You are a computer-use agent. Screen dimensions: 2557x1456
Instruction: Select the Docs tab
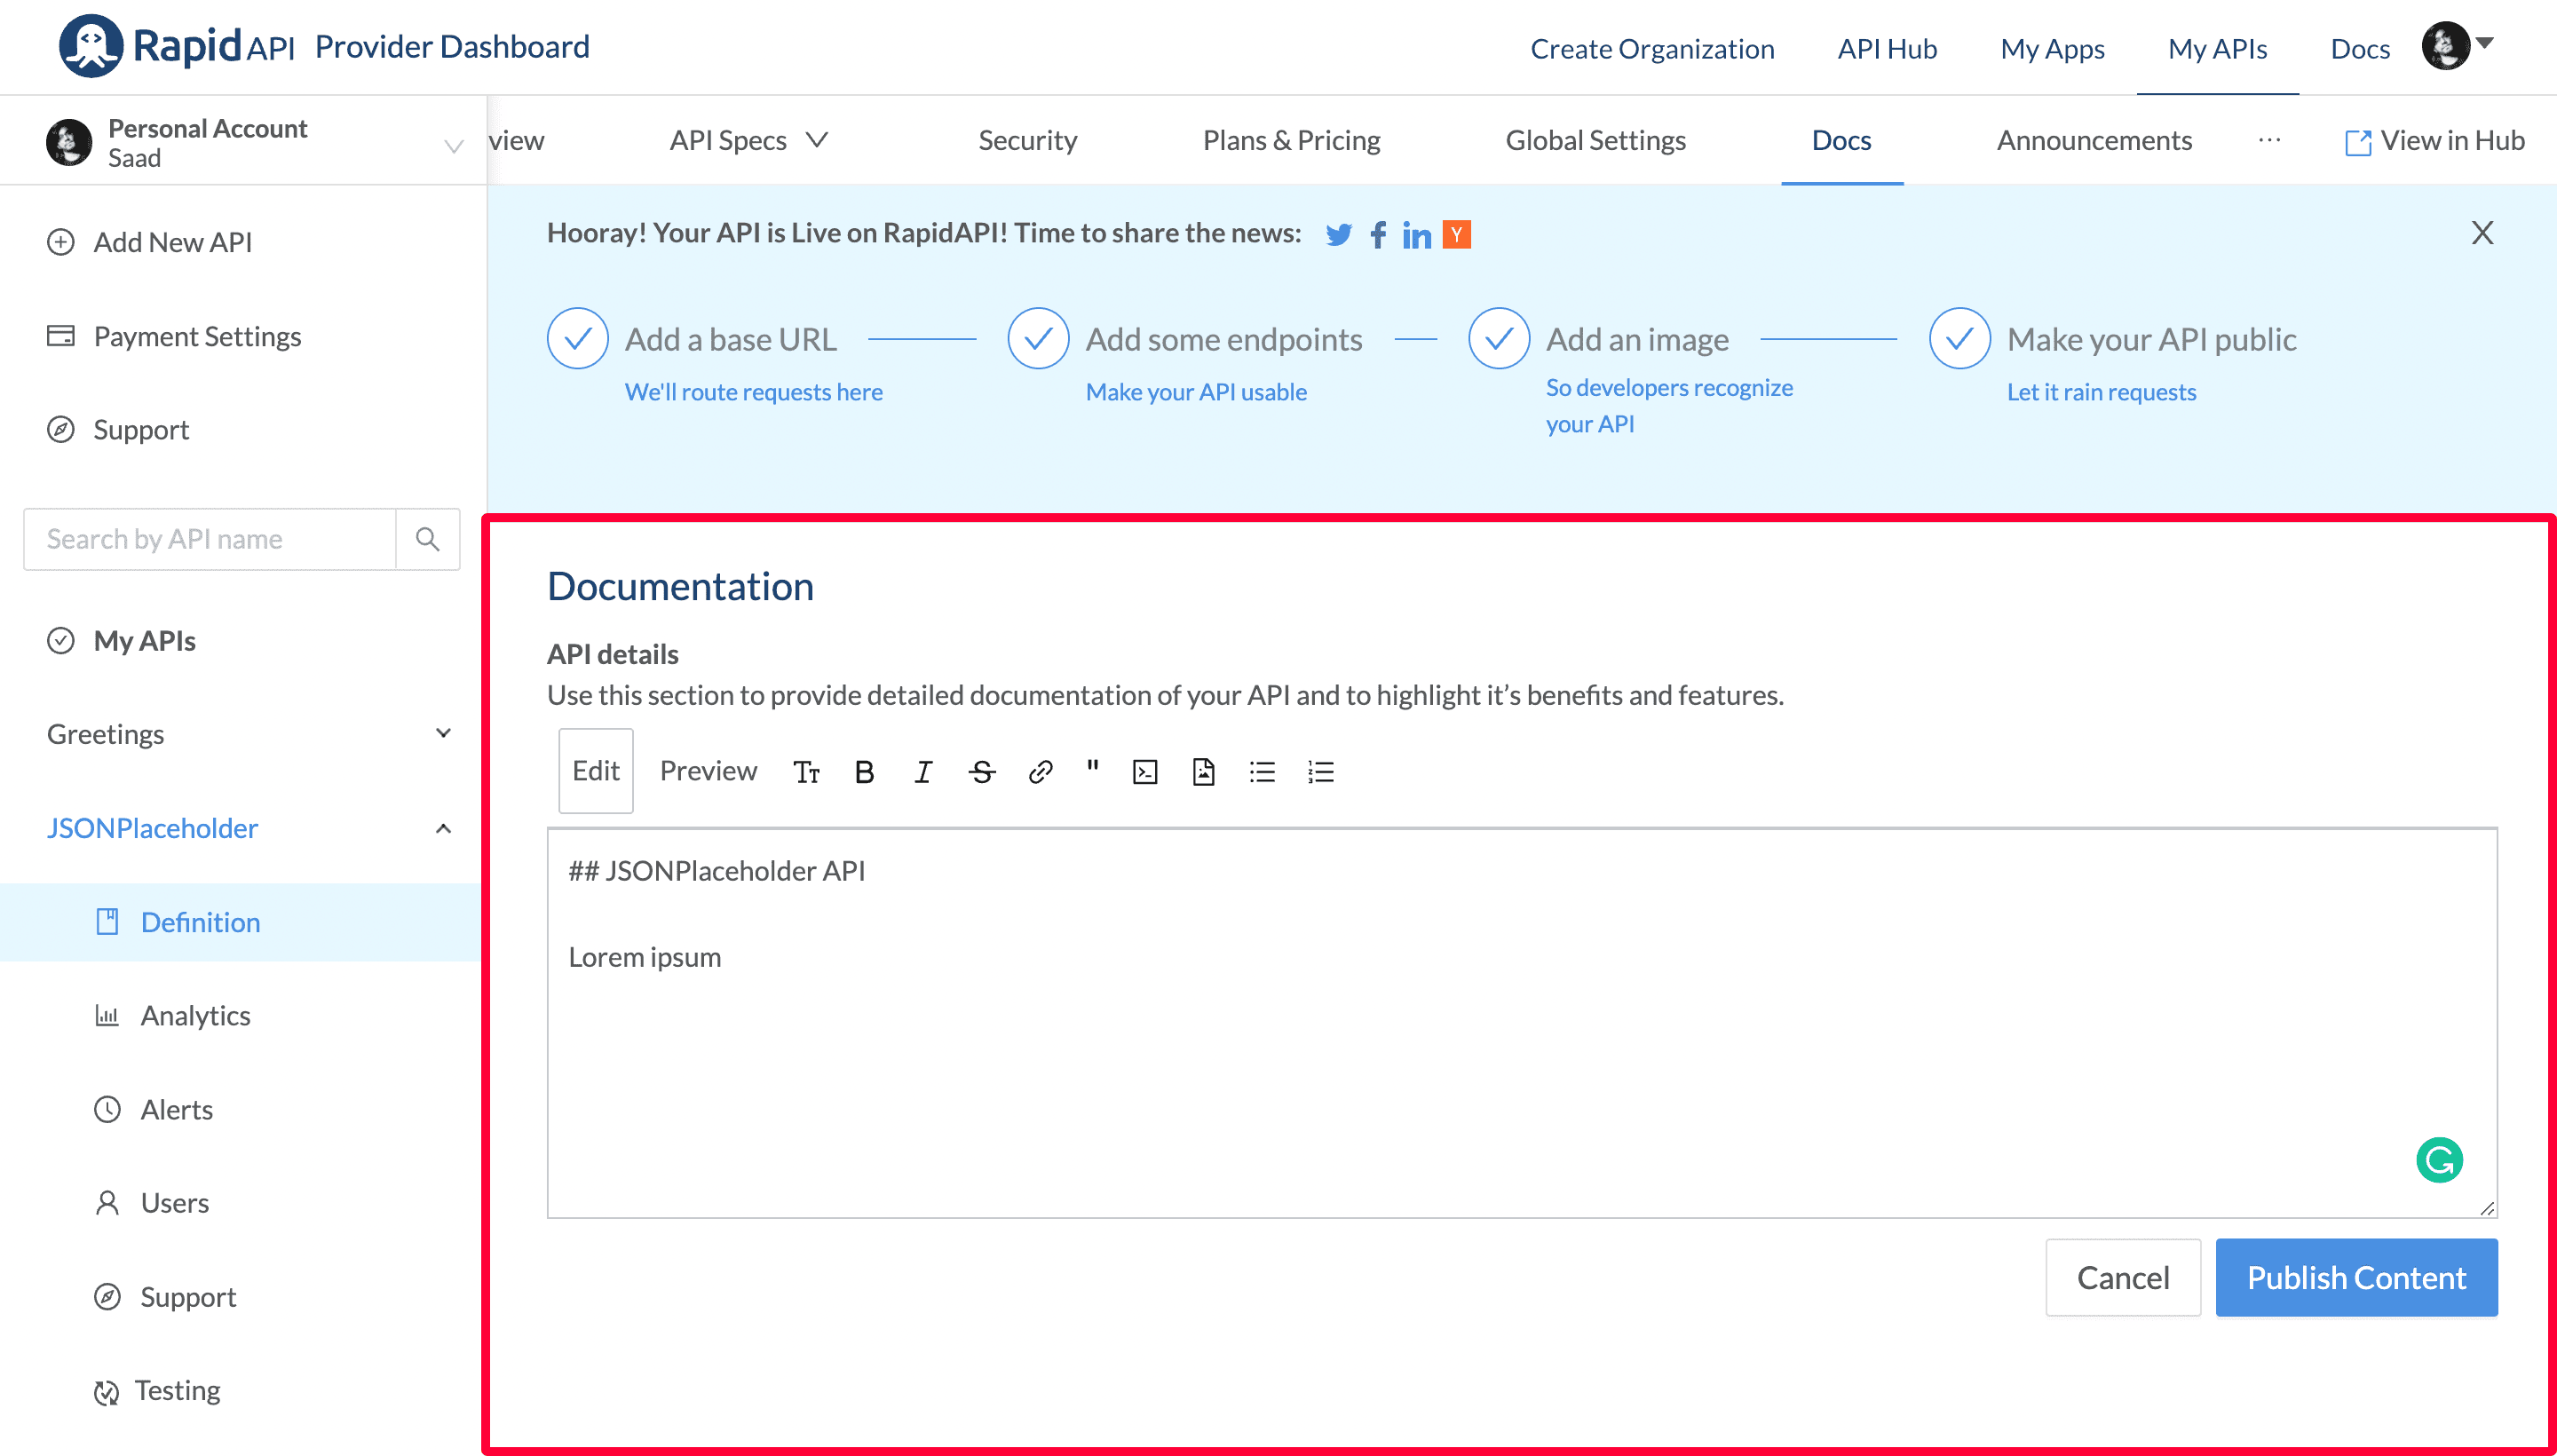pyautogui.click(x=1841, y=141)
